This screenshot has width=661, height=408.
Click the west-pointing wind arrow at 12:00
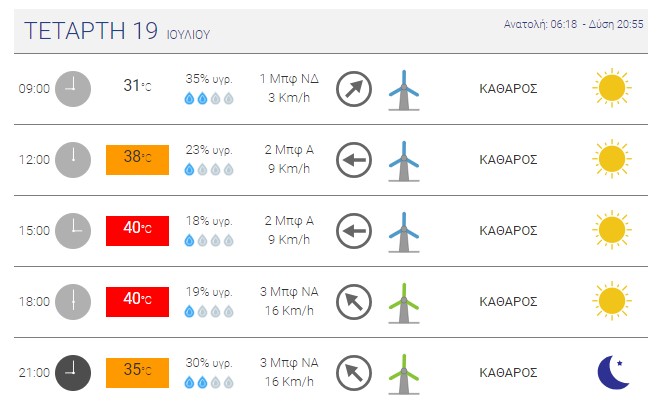point(354,160)
